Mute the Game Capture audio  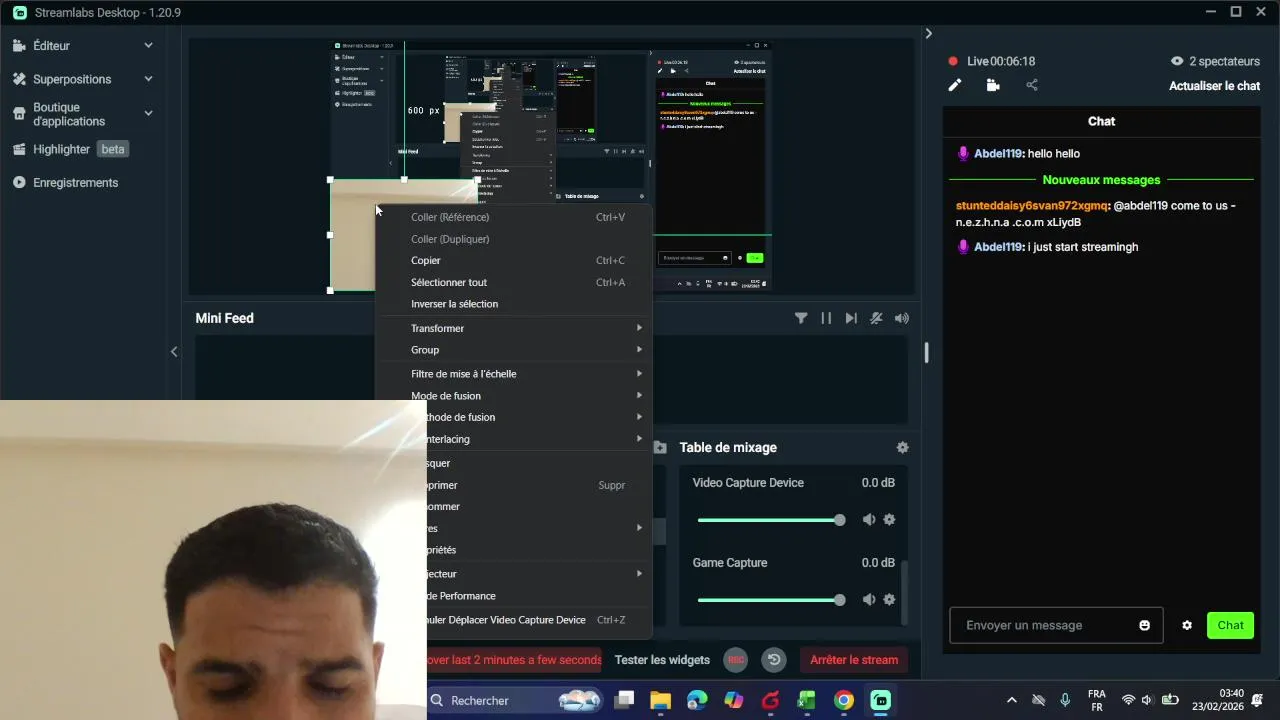pos(869,600)
